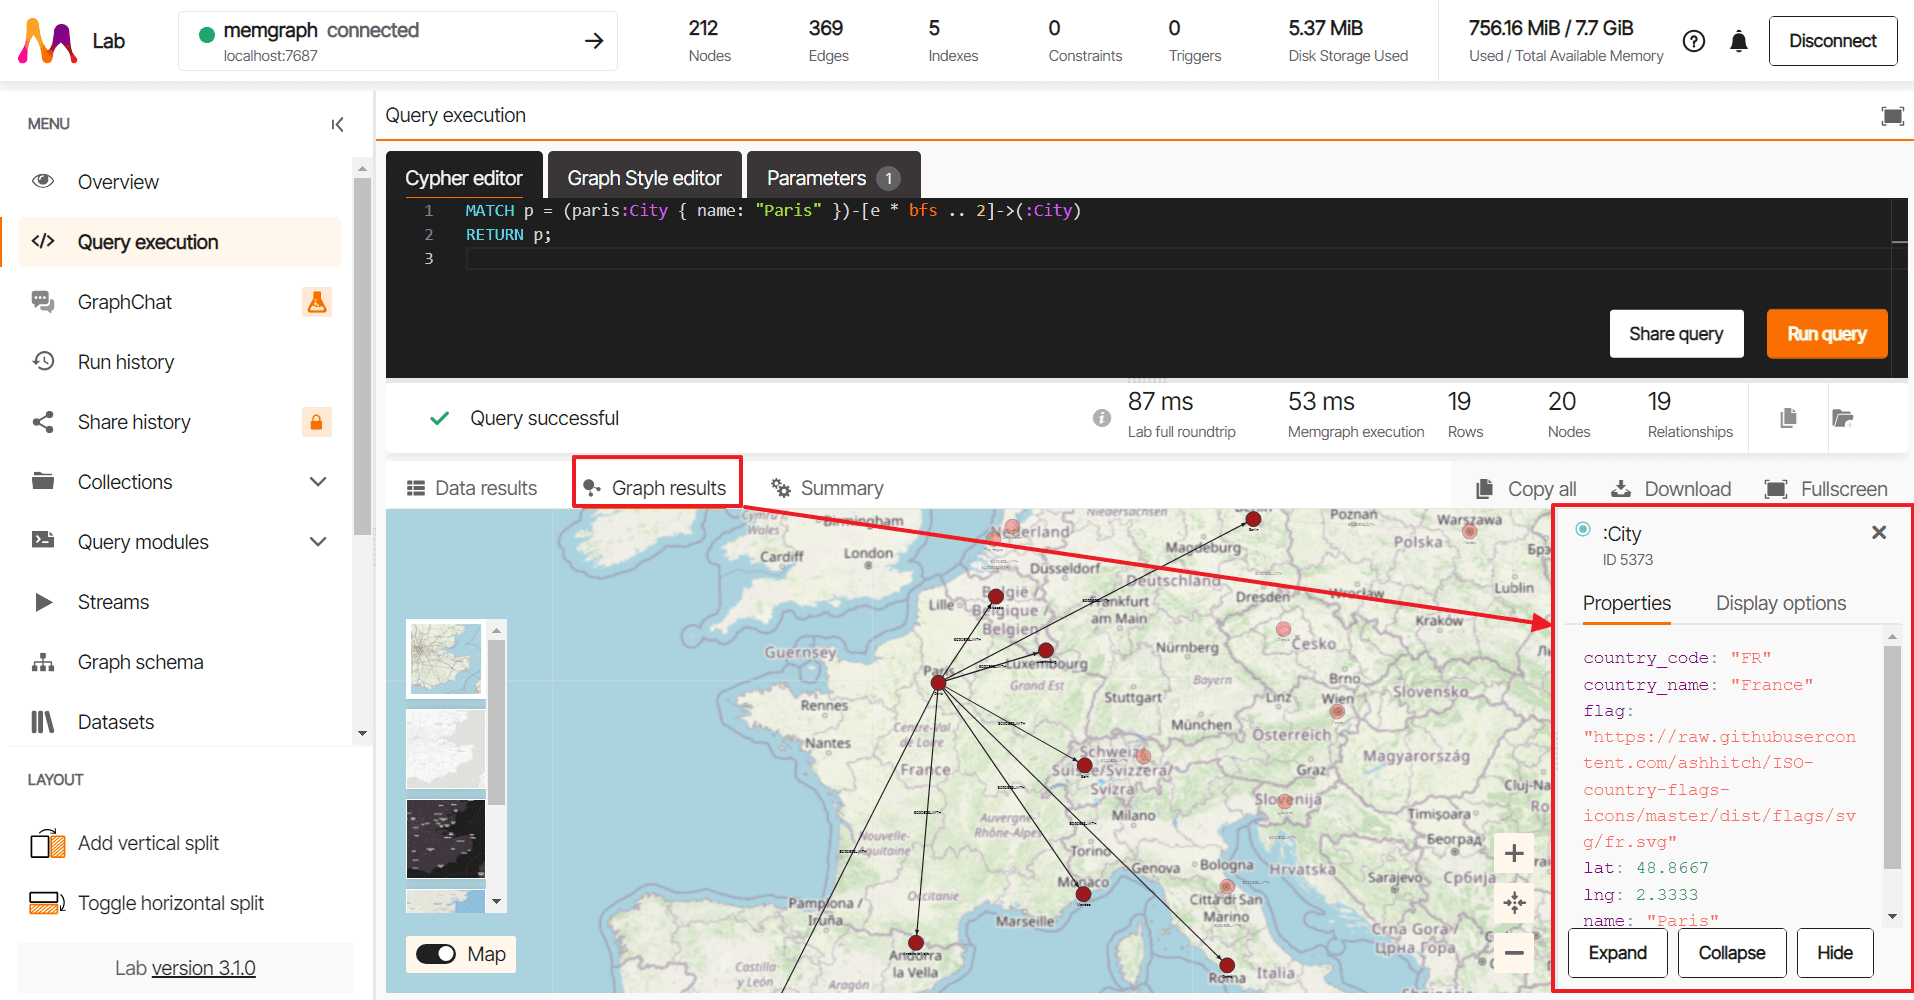The image size is (1914, 1000).
Task: Expand the Collections menu
Action: (318, 482)
